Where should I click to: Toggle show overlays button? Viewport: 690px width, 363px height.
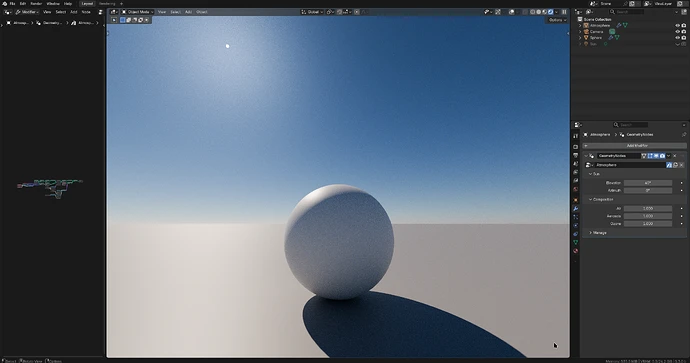coord(512,12)
